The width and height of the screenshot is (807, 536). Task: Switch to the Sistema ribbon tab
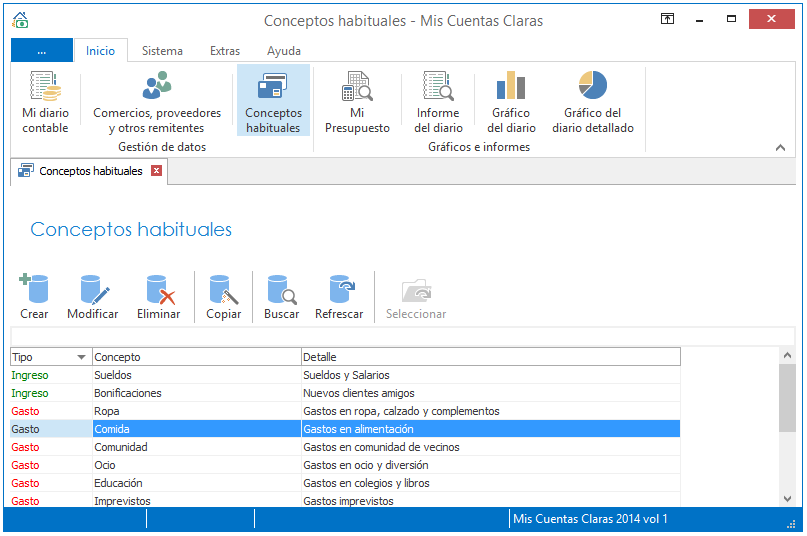pos(162,50)
